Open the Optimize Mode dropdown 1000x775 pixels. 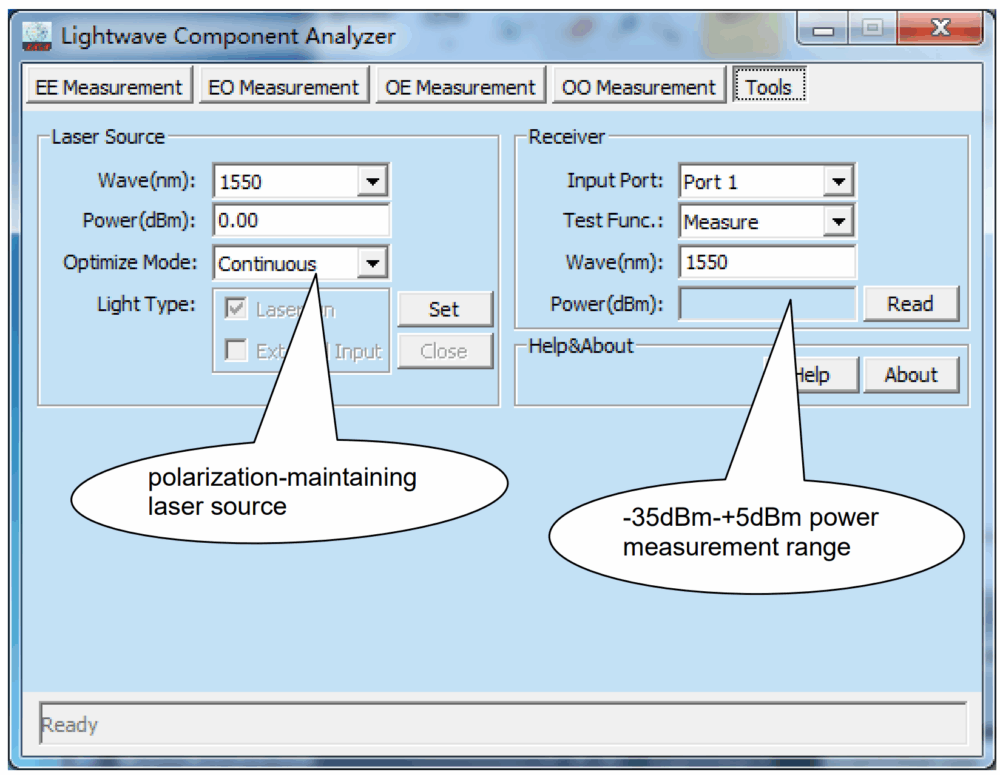click(x=372, y=264)
